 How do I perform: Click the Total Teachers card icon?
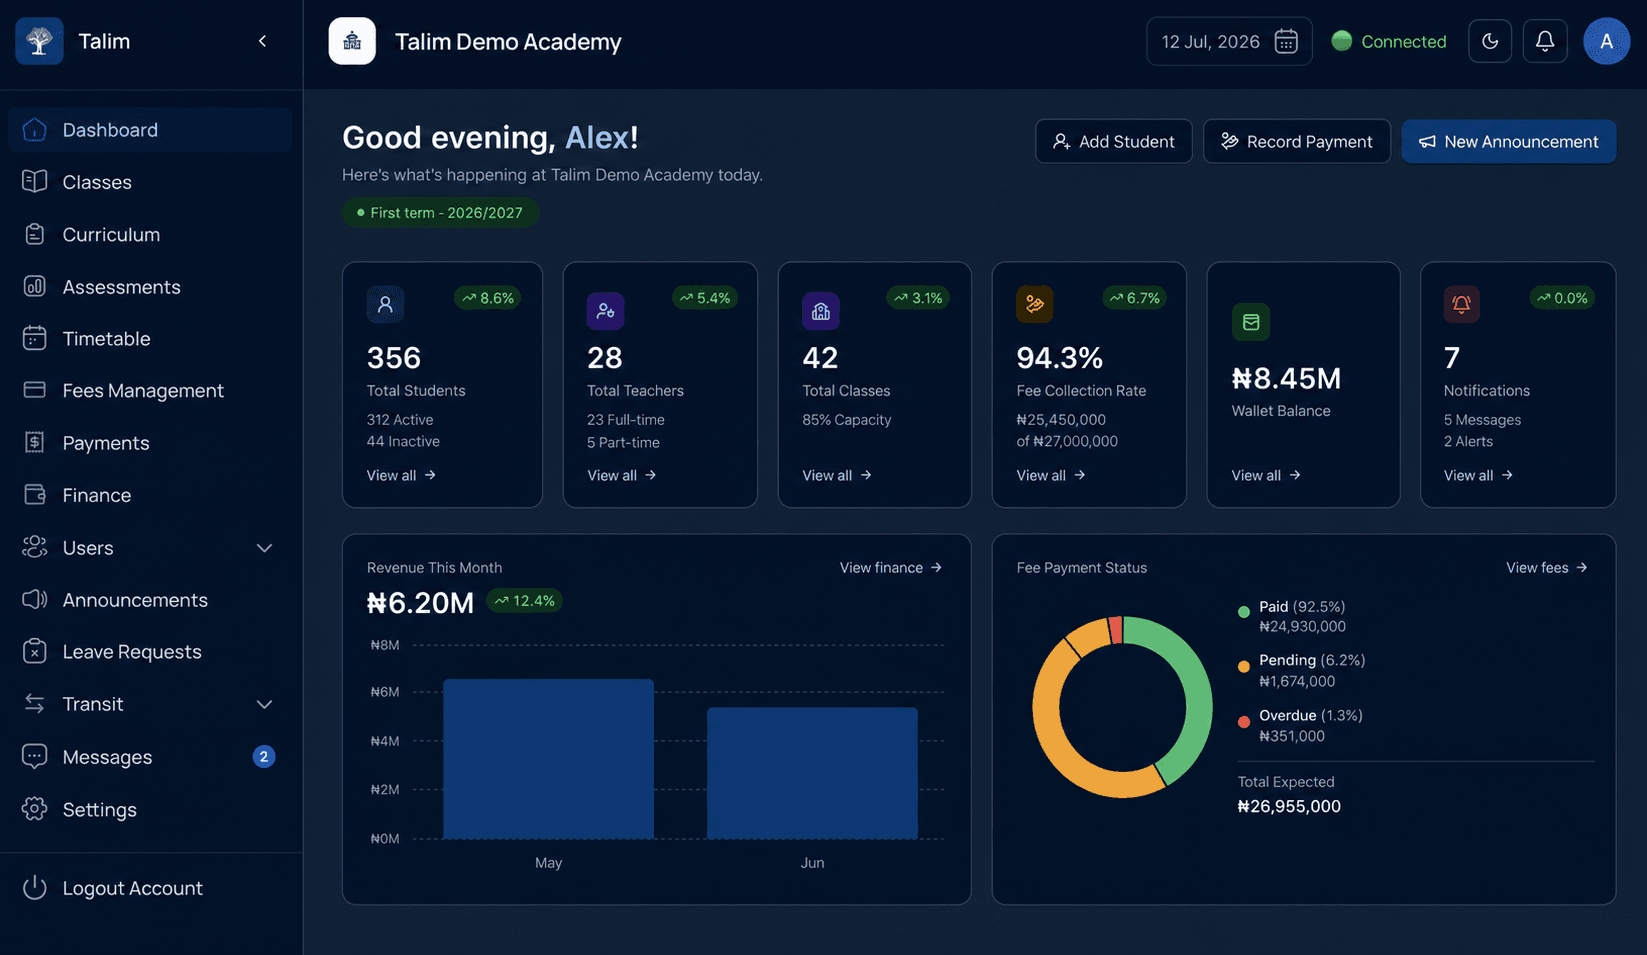605,311
